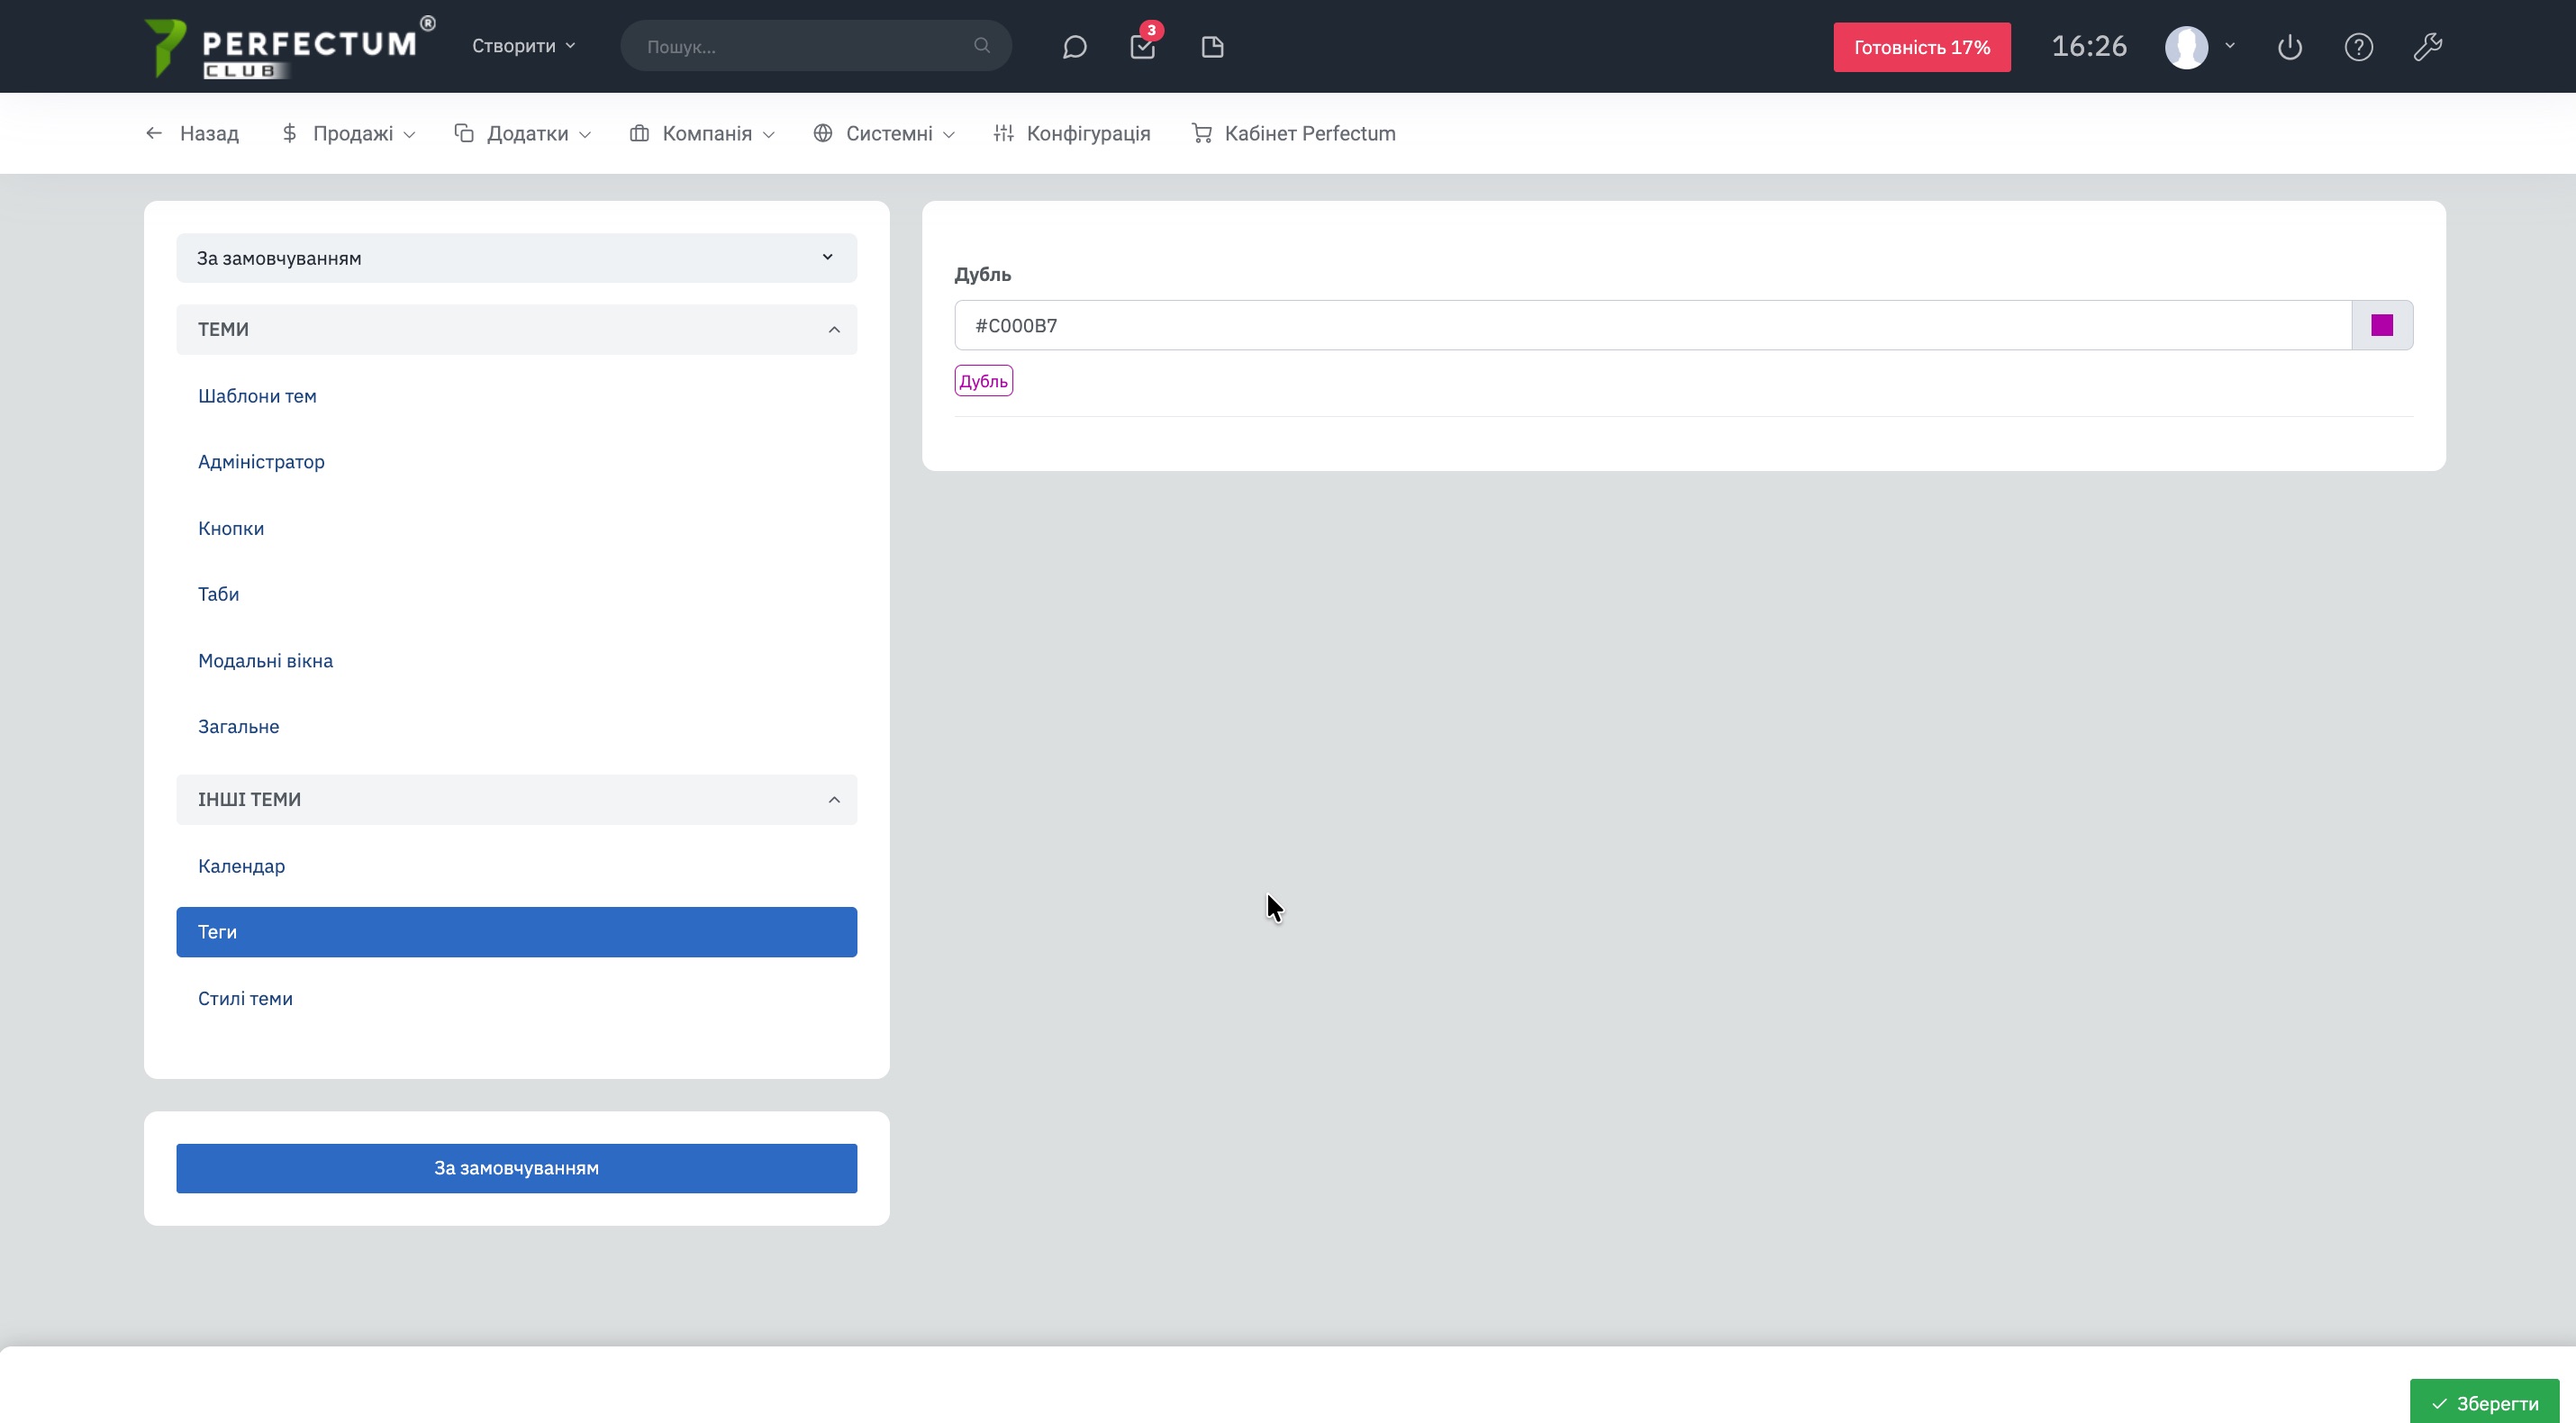Click the Perfectum Club logo
Image resolution: width=2576 pixels, height=1423 pixels.
(x=289, y=47)
